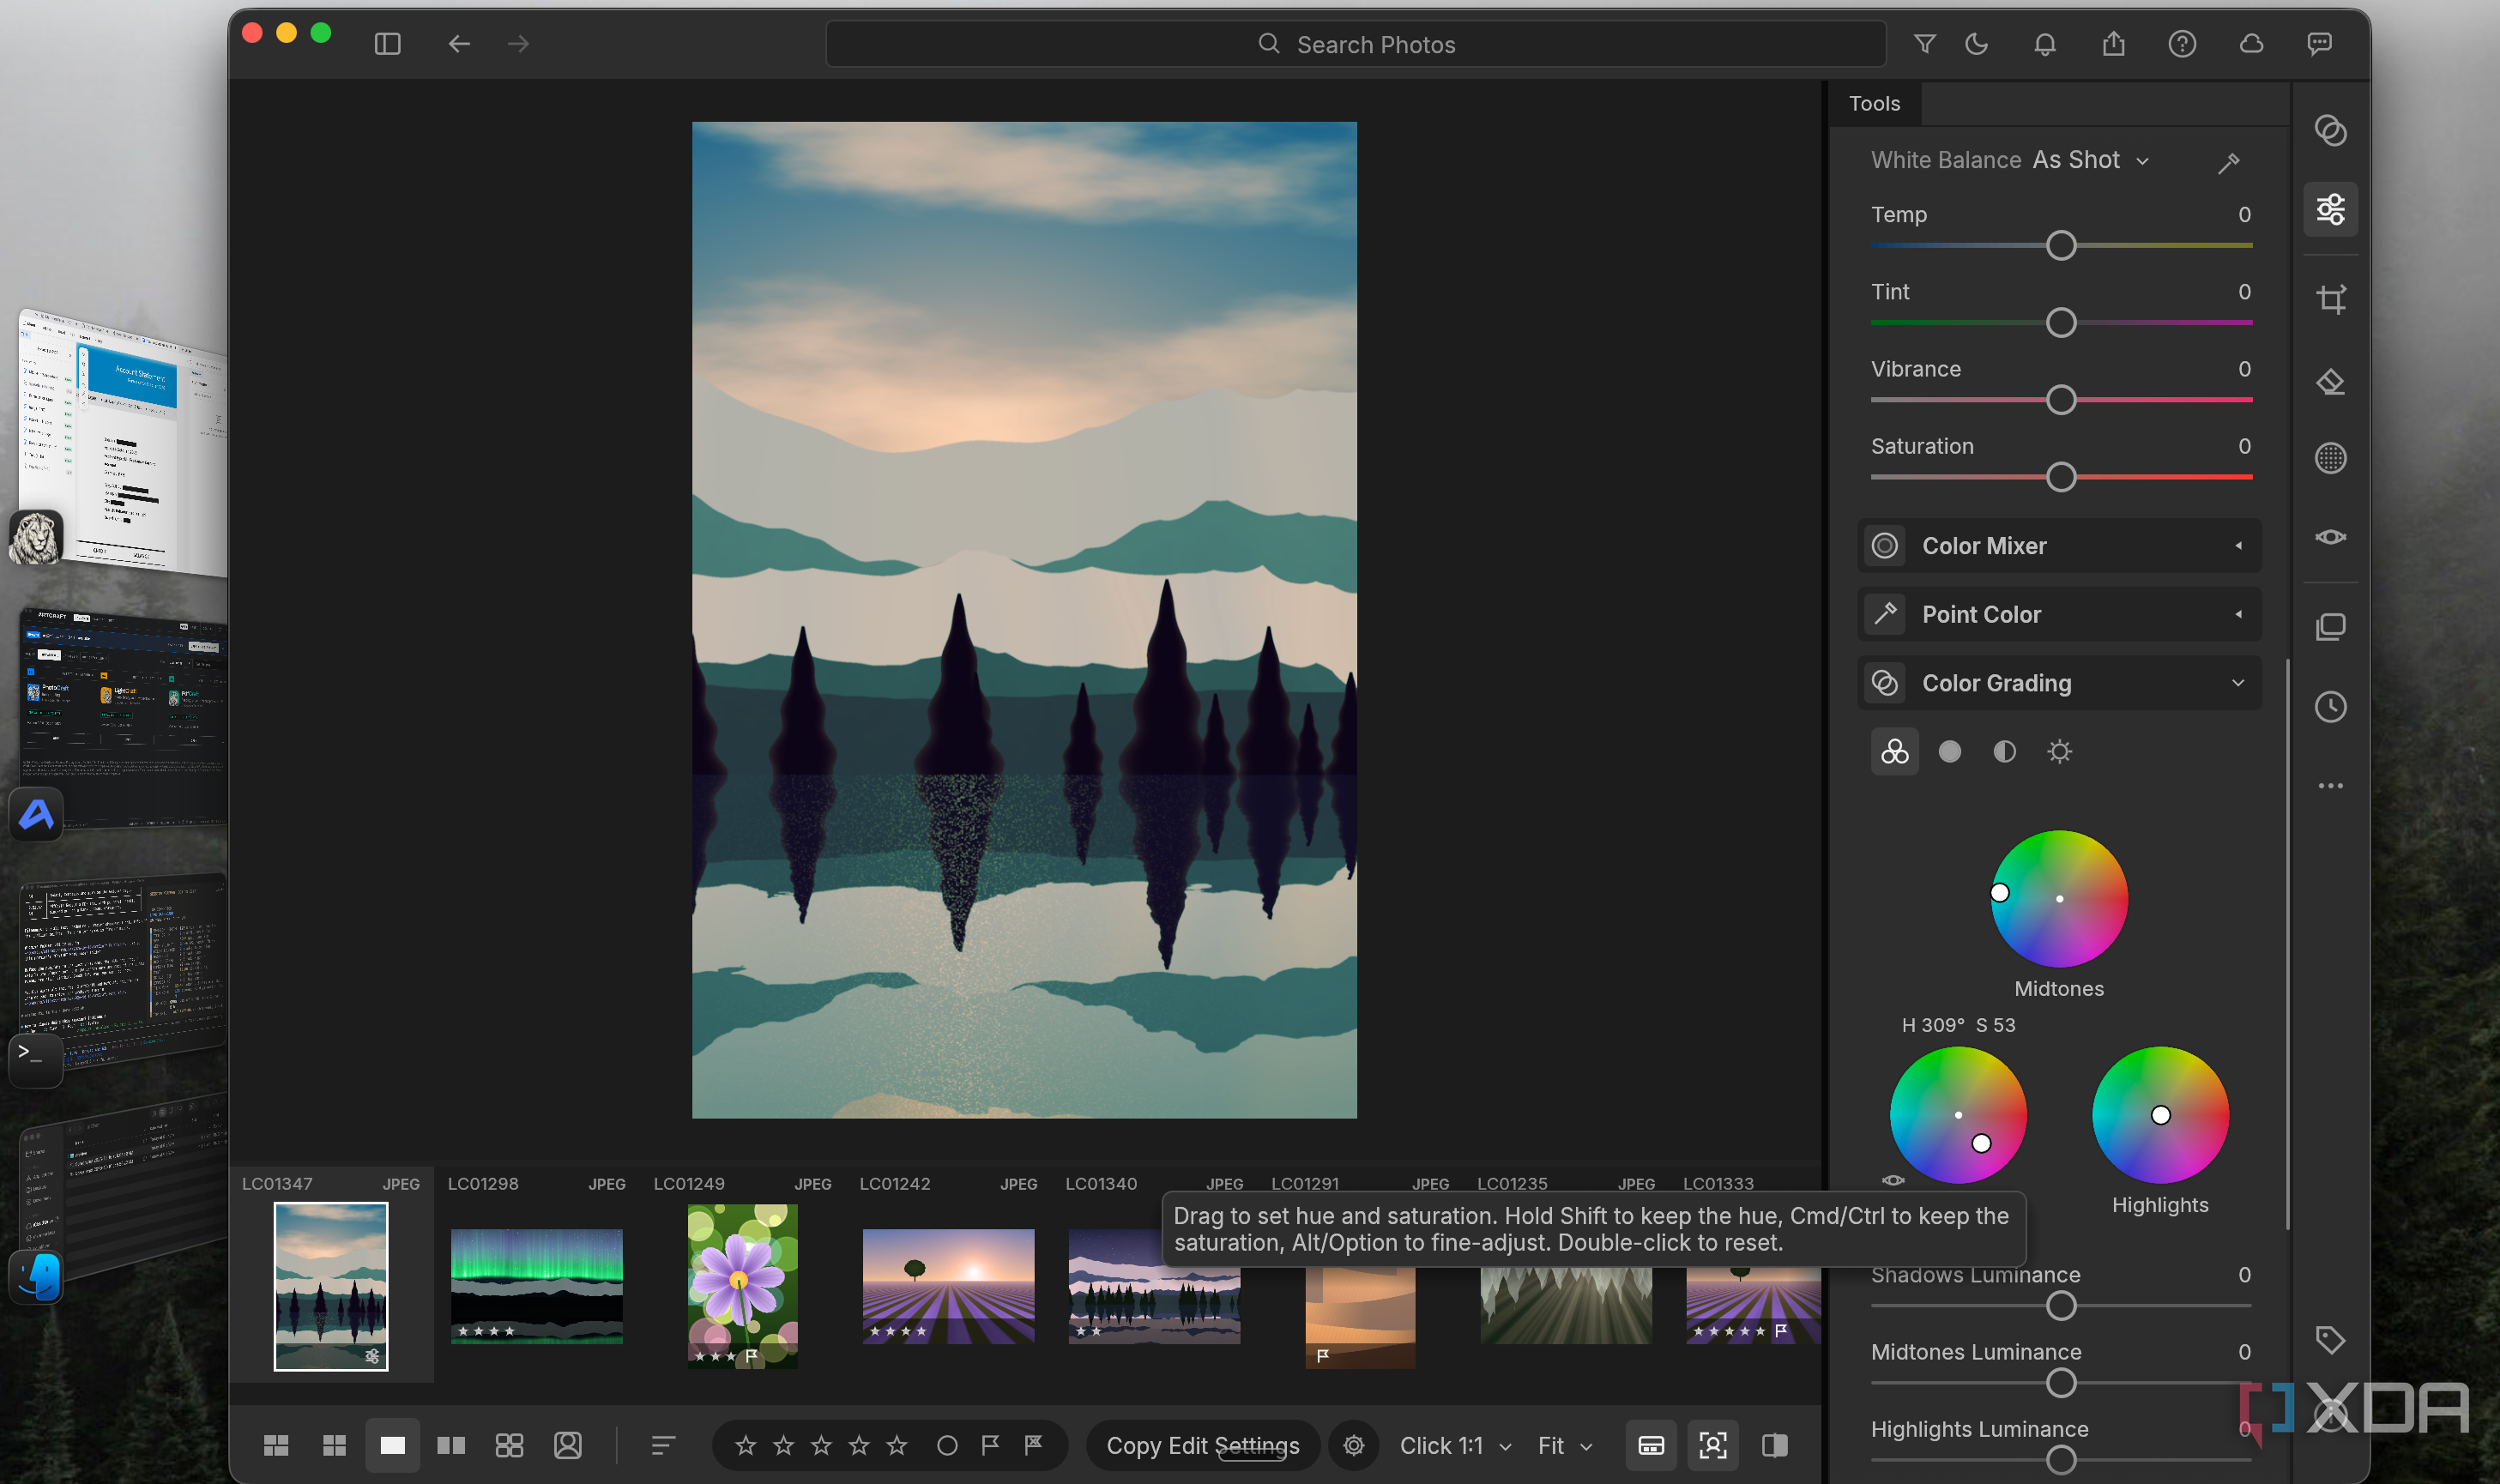The image size is (2500, 1484).
Task: Switch color grading to Shadows view
Action: (1949, 752)
